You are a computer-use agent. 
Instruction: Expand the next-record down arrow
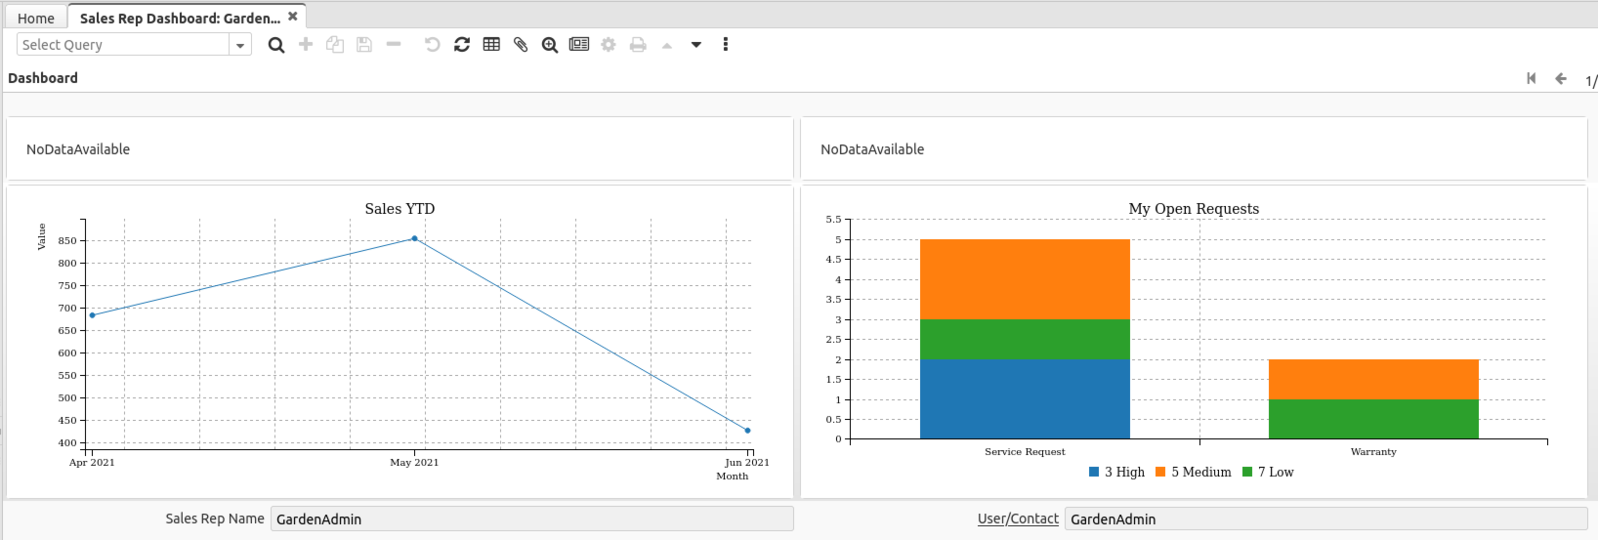tap(696, 45)
